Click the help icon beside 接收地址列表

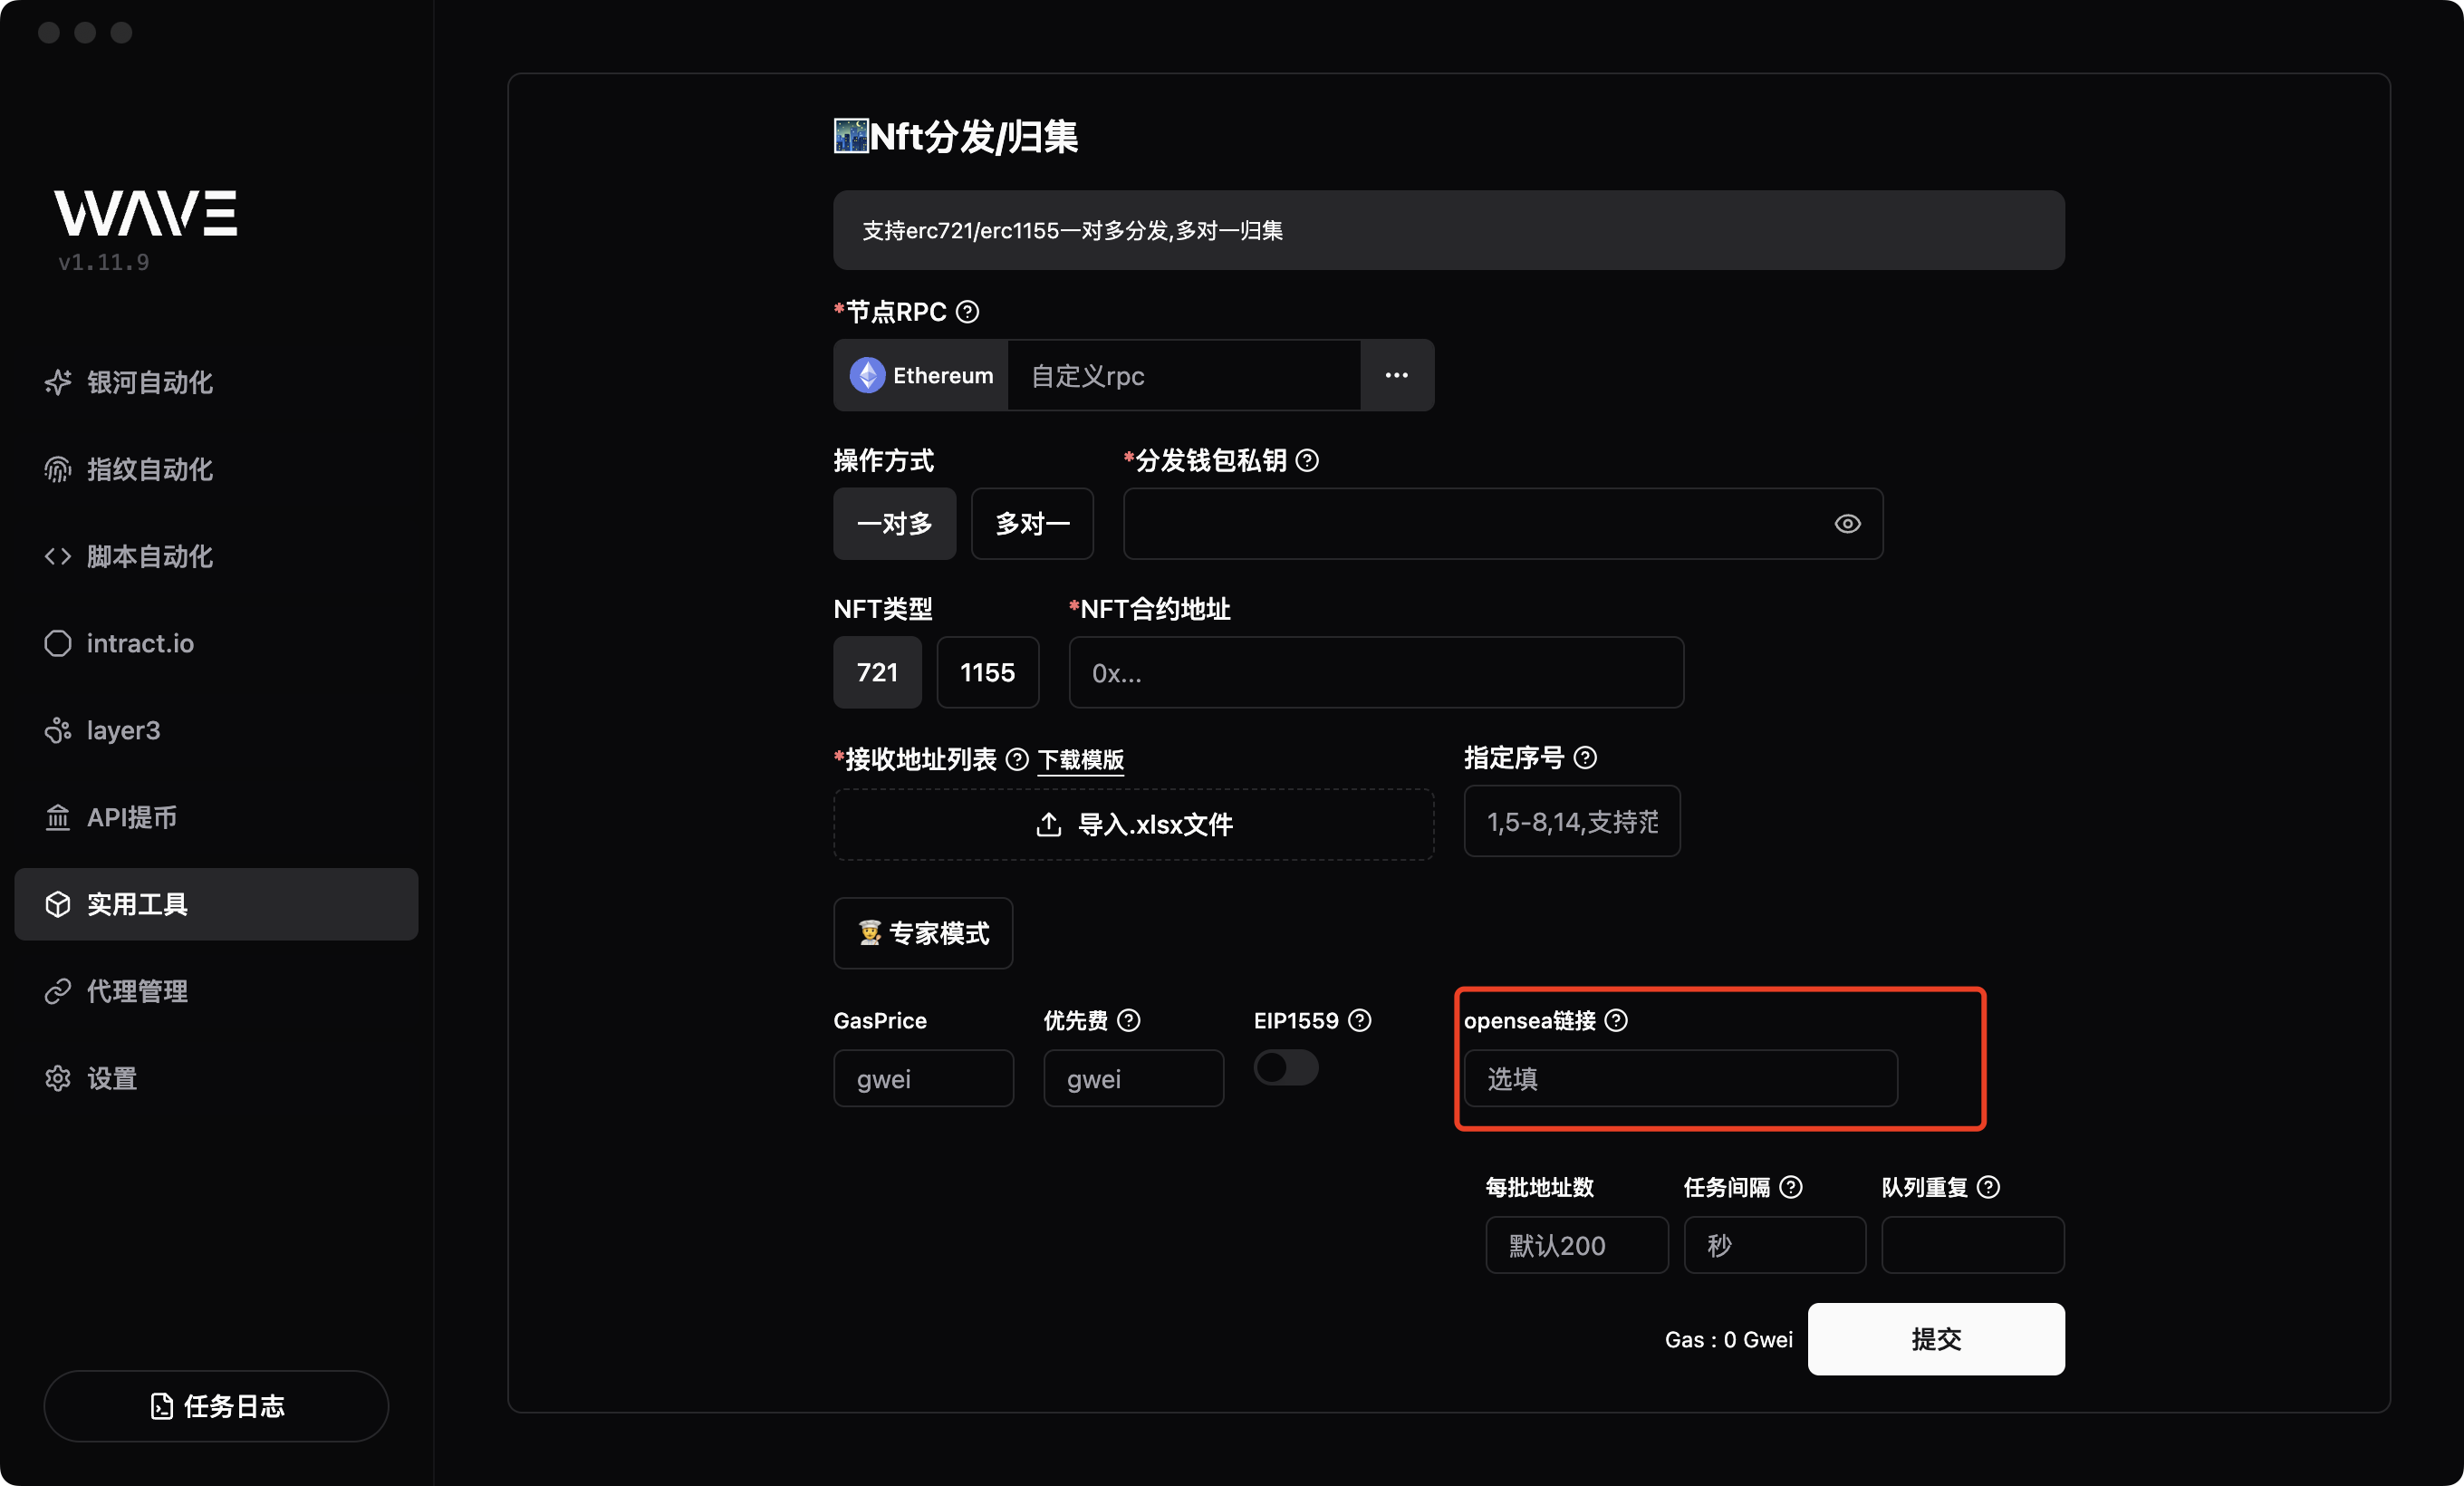click(x=1017, y=759)
